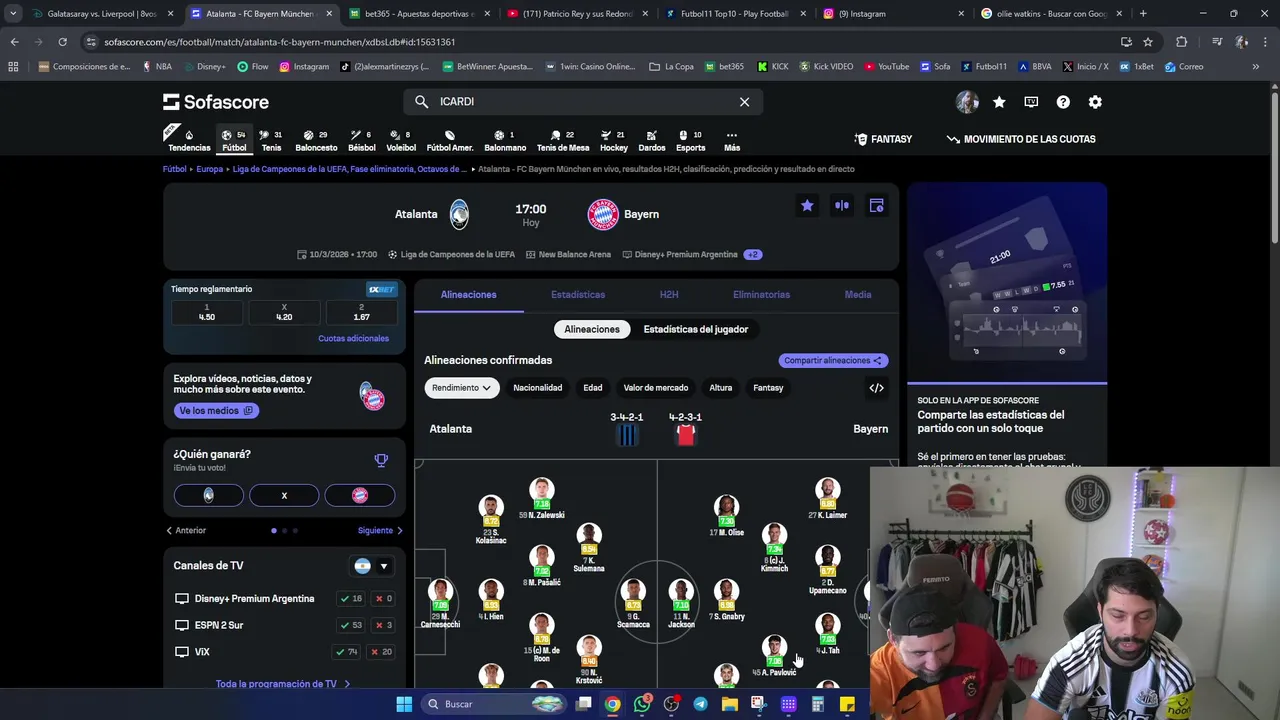This screenshot has width=1280, height=720.
Task: Click the compare teams icon in match header
Action: 842,206
